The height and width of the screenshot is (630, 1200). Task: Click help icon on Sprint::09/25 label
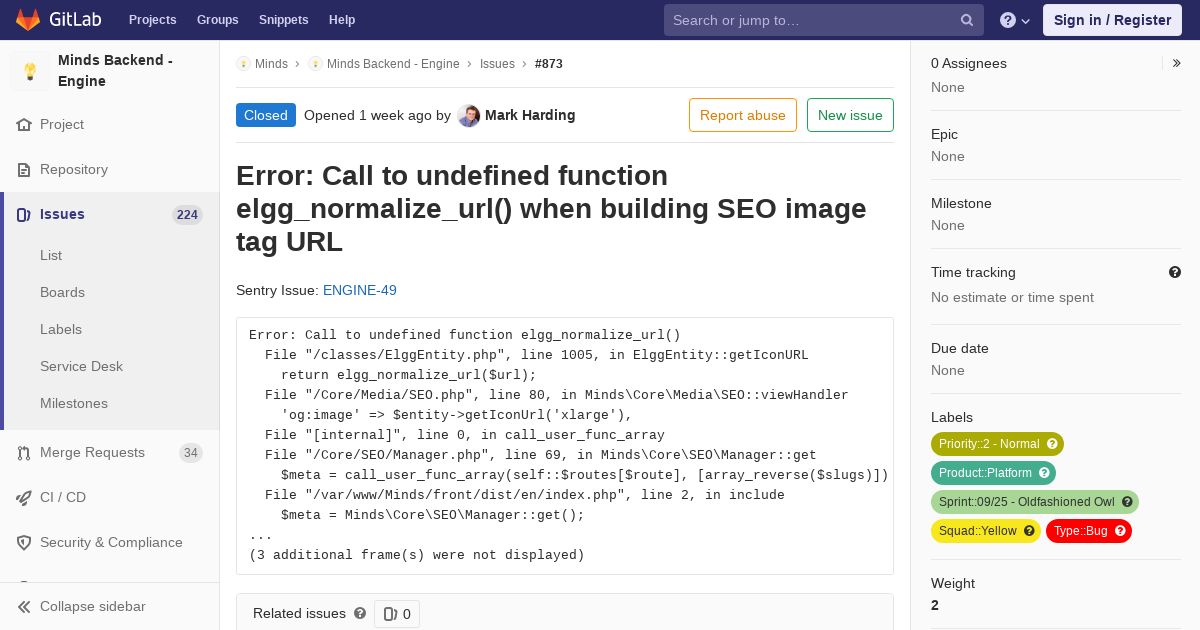coord(1127,502)
